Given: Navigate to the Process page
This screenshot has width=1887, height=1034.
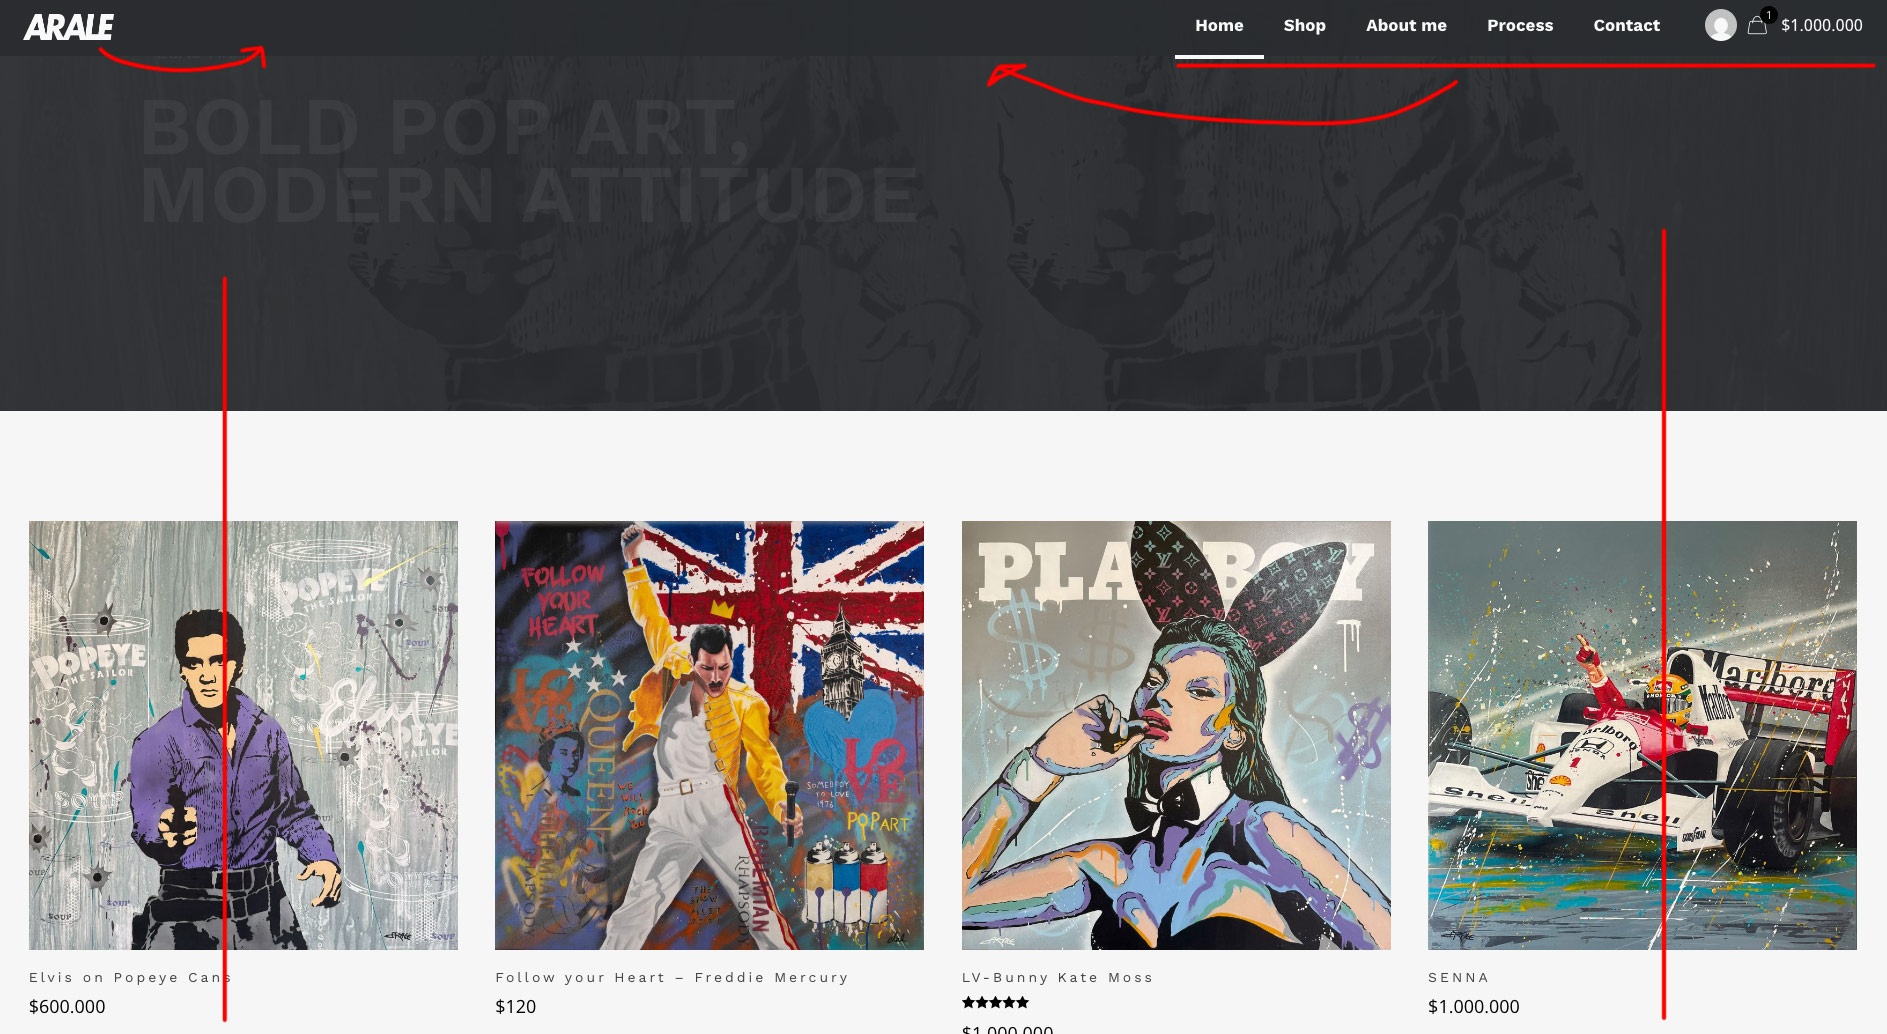Looking at the screenshot, I should pos(1519,26).
